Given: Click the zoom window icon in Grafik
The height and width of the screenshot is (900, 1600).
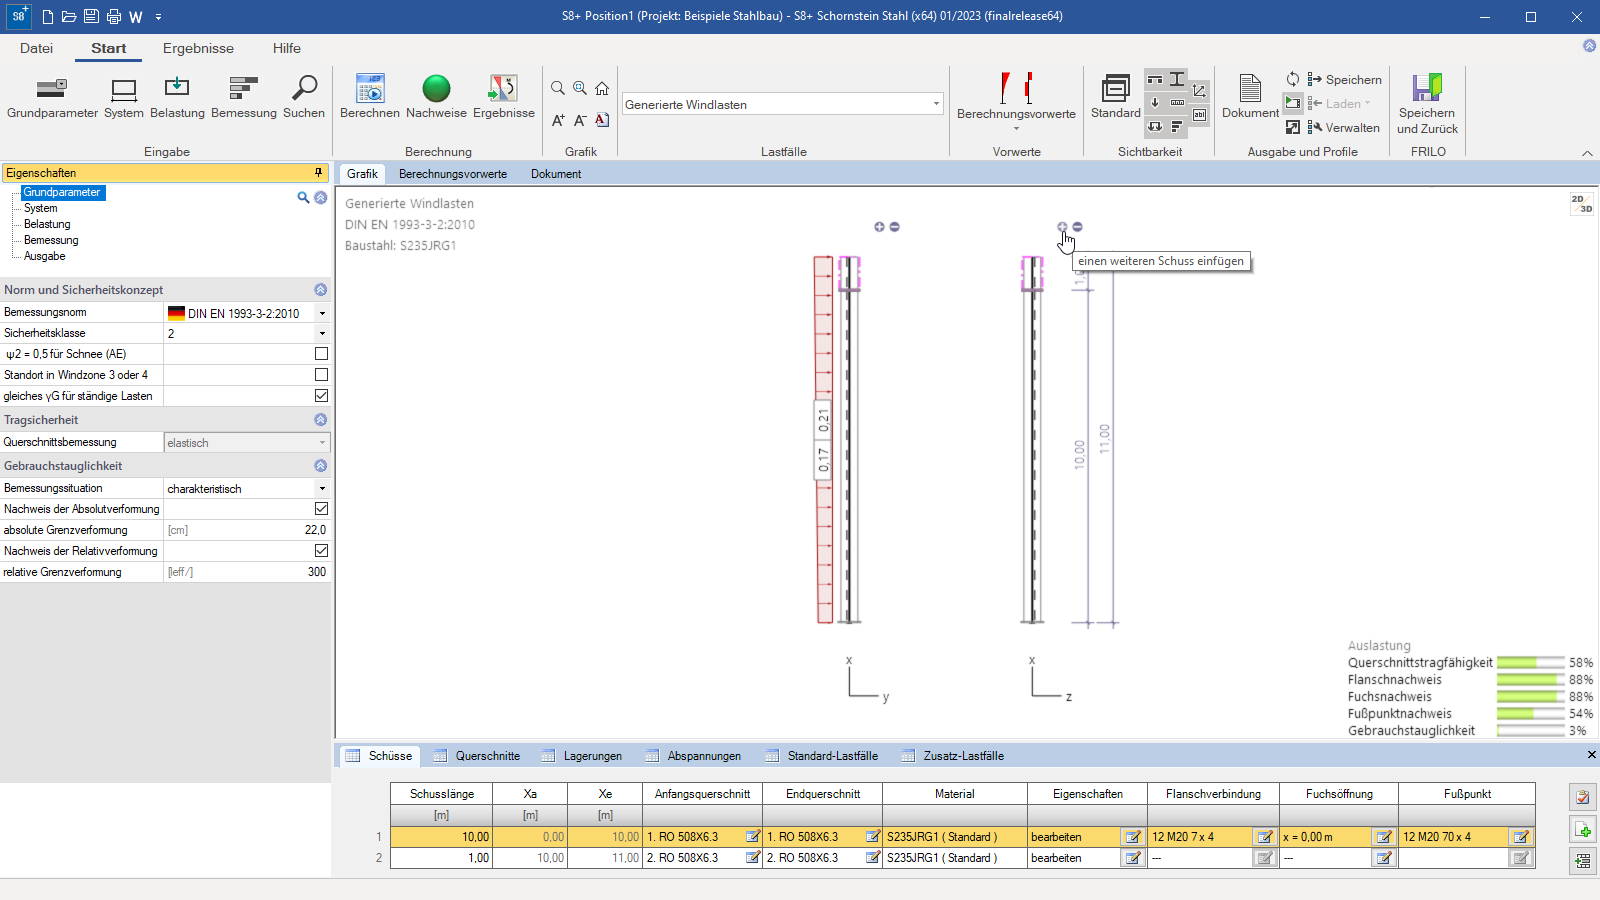Looking at the screenshot, I should (580, 88).
